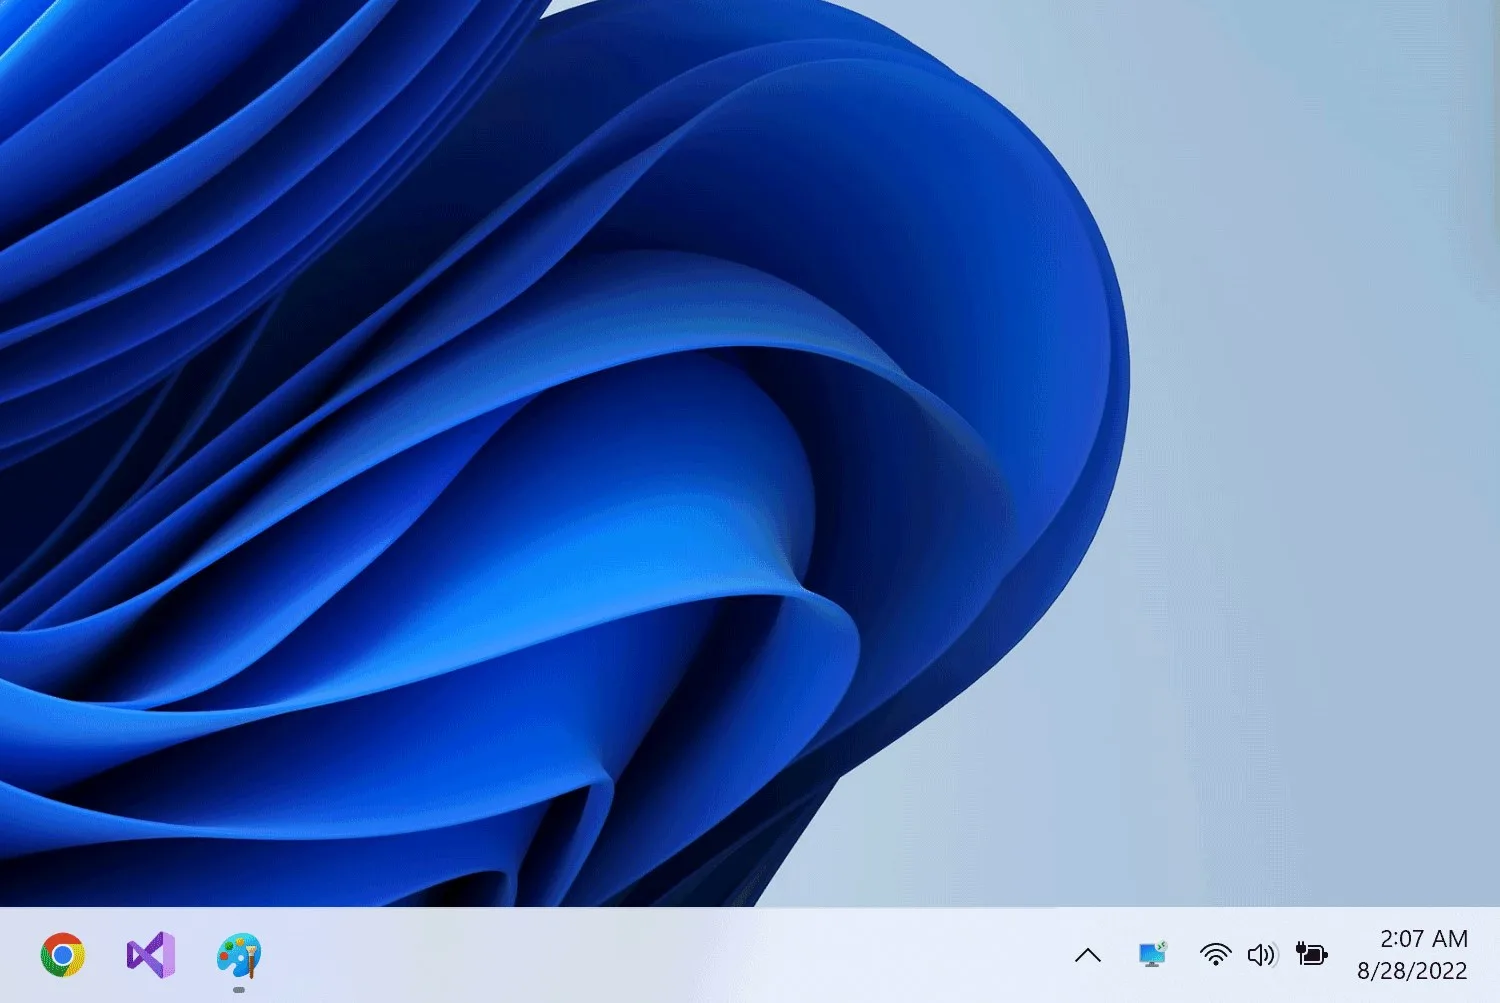
Task: Open Google Chrome from the taskbar
Action: pos(62,955)
